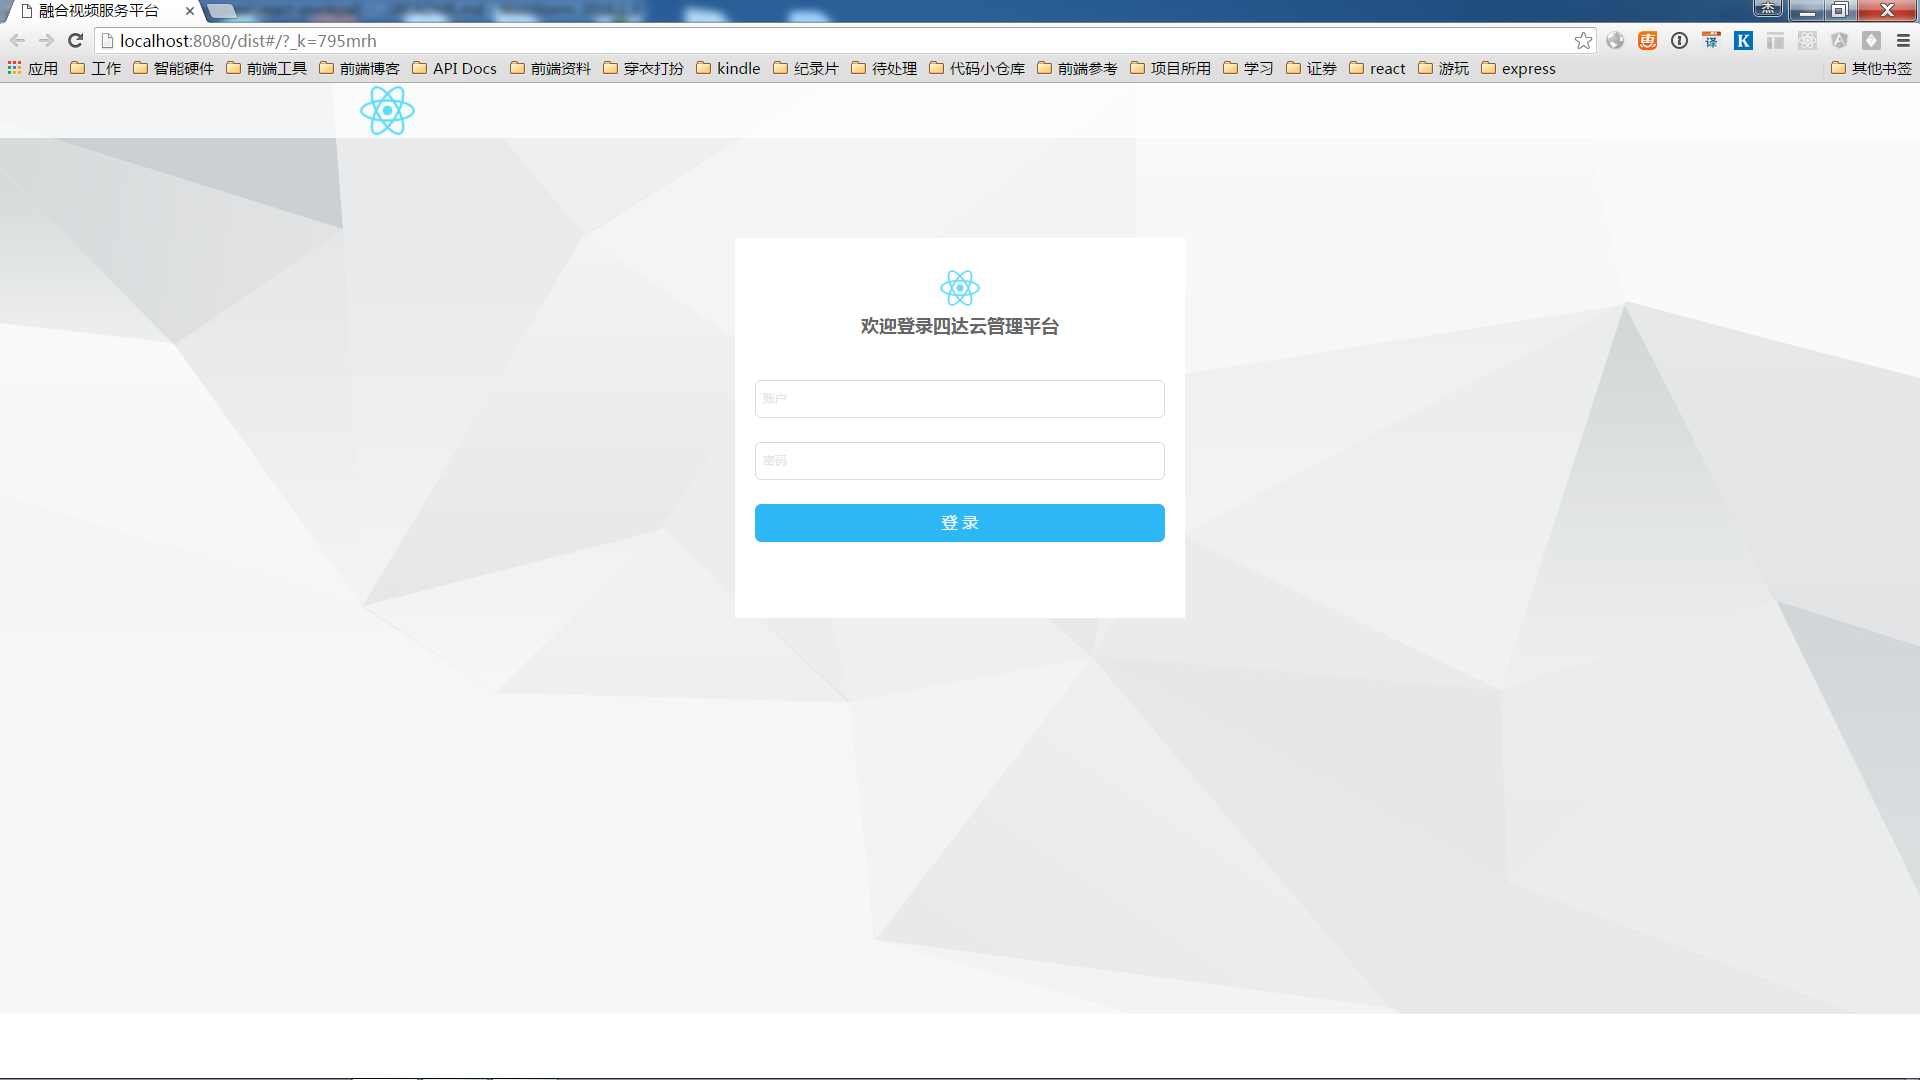
Task: Open the 1Password extension icon
Action: (x=1679, y=41)
